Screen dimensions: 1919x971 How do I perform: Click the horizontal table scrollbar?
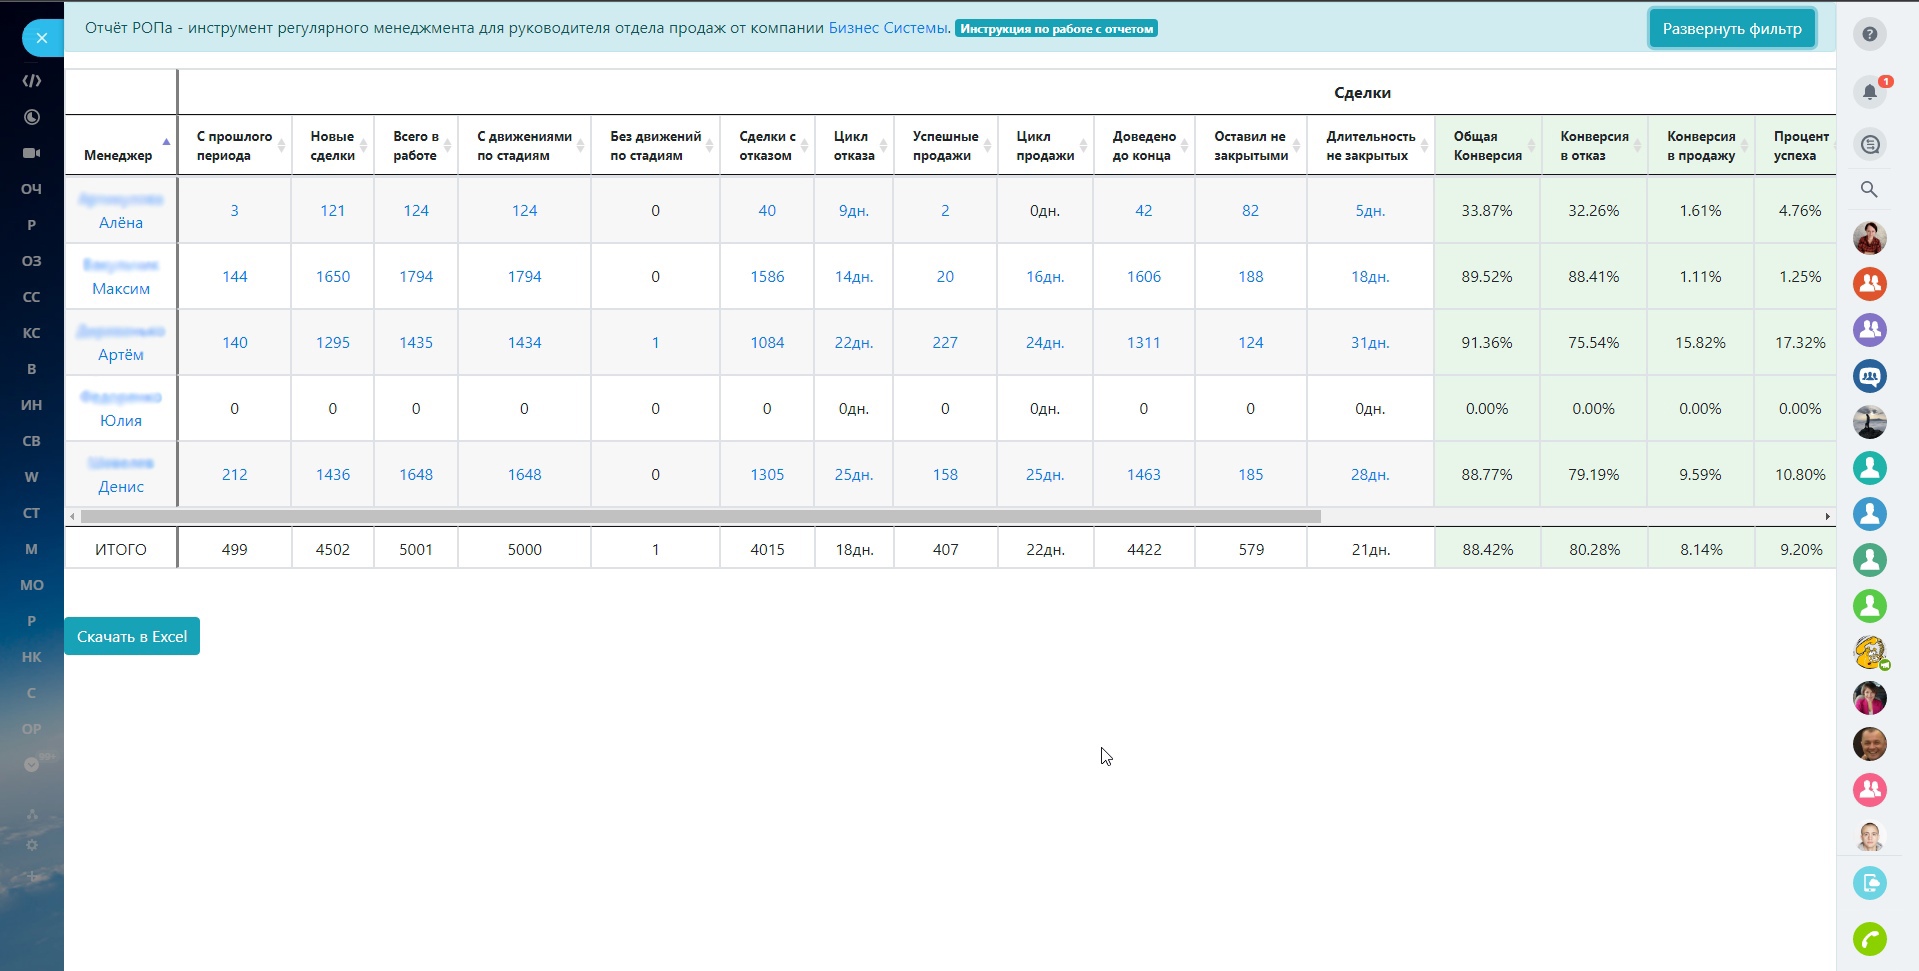700,517
